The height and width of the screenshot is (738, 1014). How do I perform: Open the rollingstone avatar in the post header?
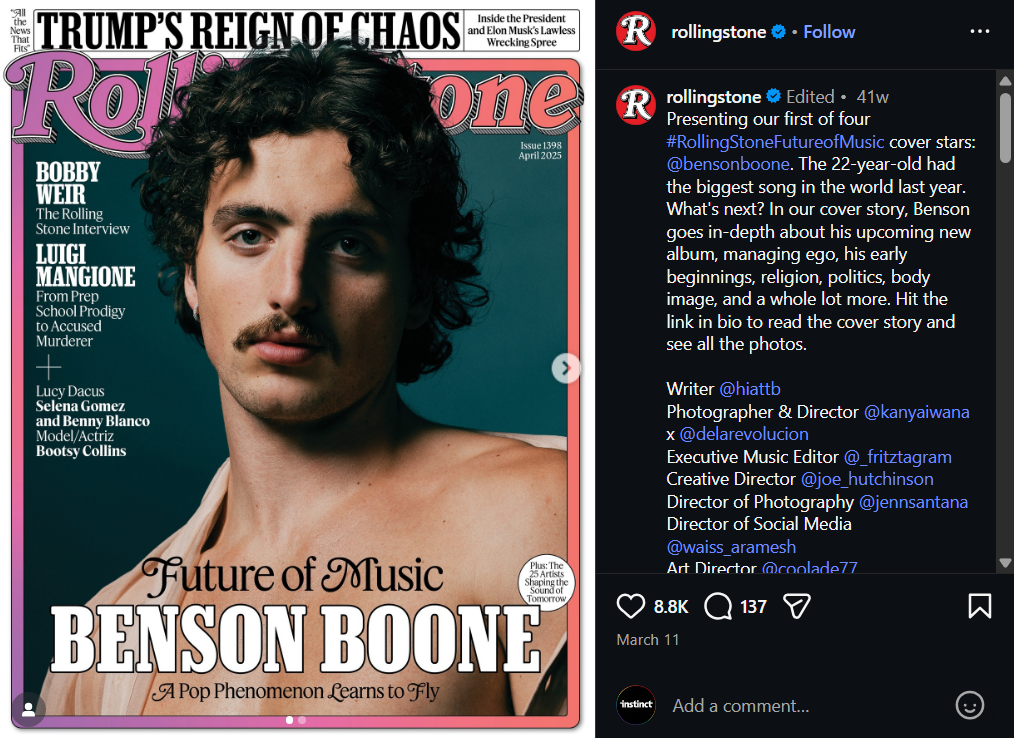(636, 31)
